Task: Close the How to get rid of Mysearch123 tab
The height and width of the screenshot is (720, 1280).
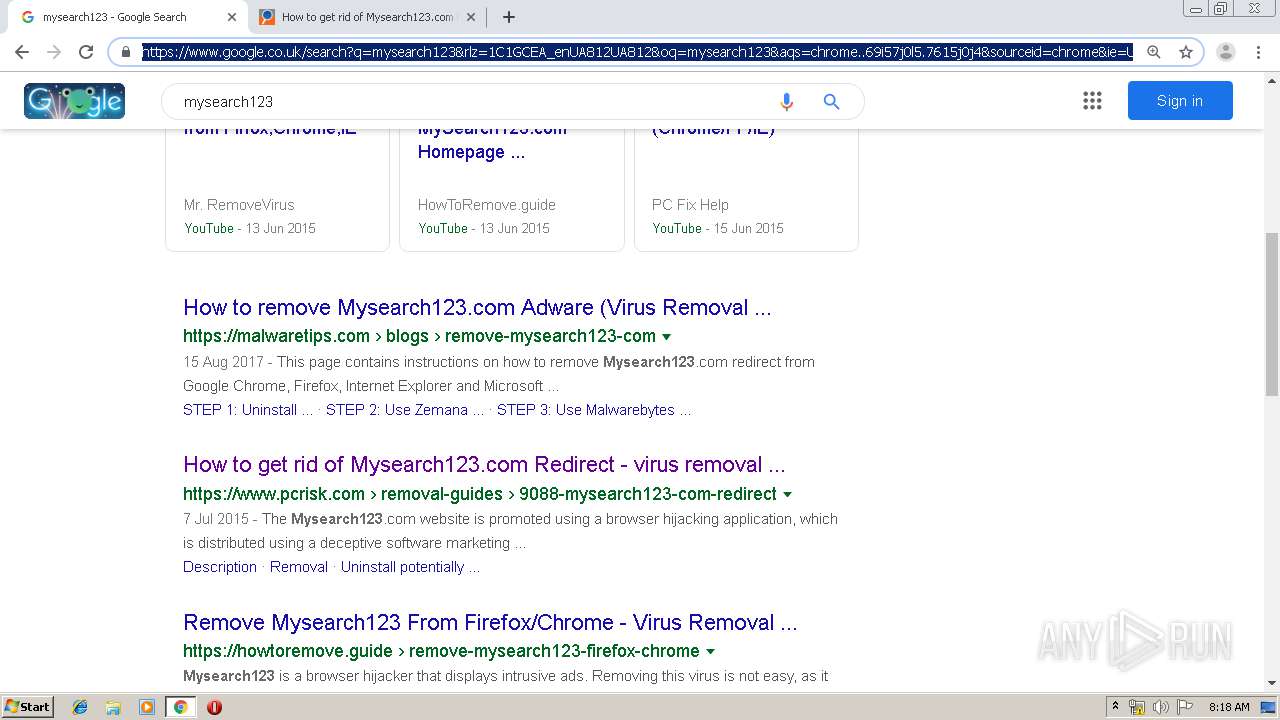Action: (471, 17)
